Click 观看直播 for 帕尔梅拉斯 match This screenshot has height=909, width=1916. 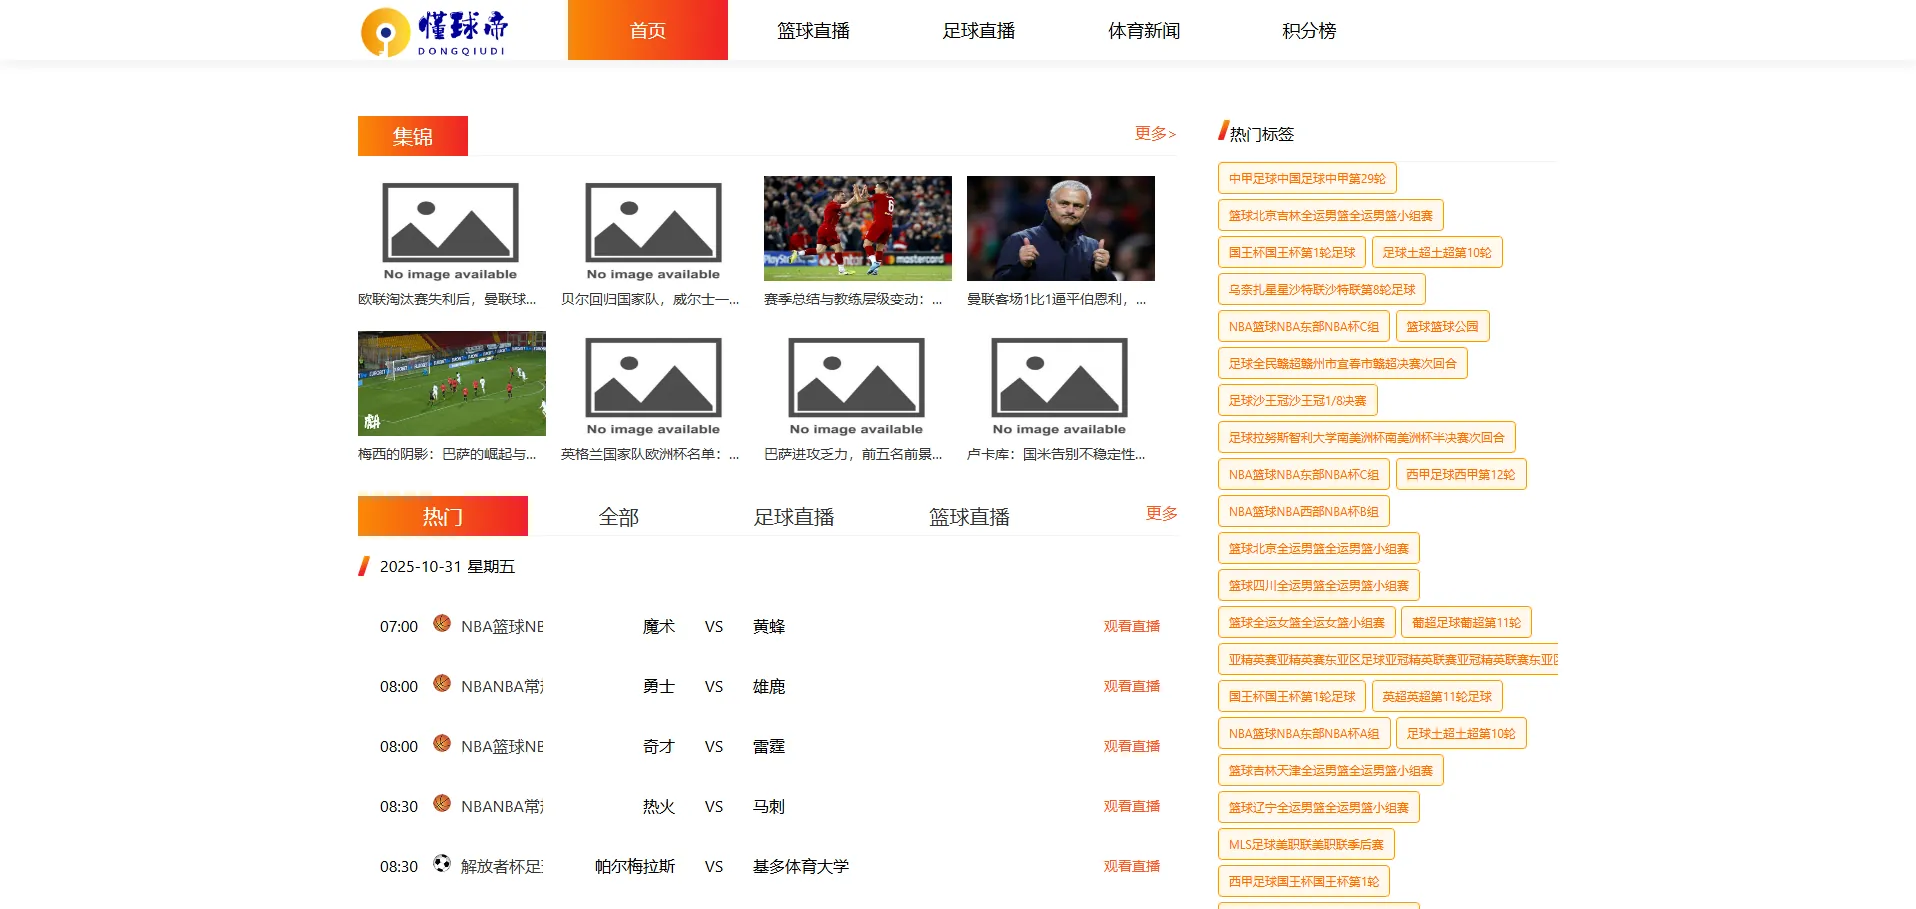coord(1131,866)
